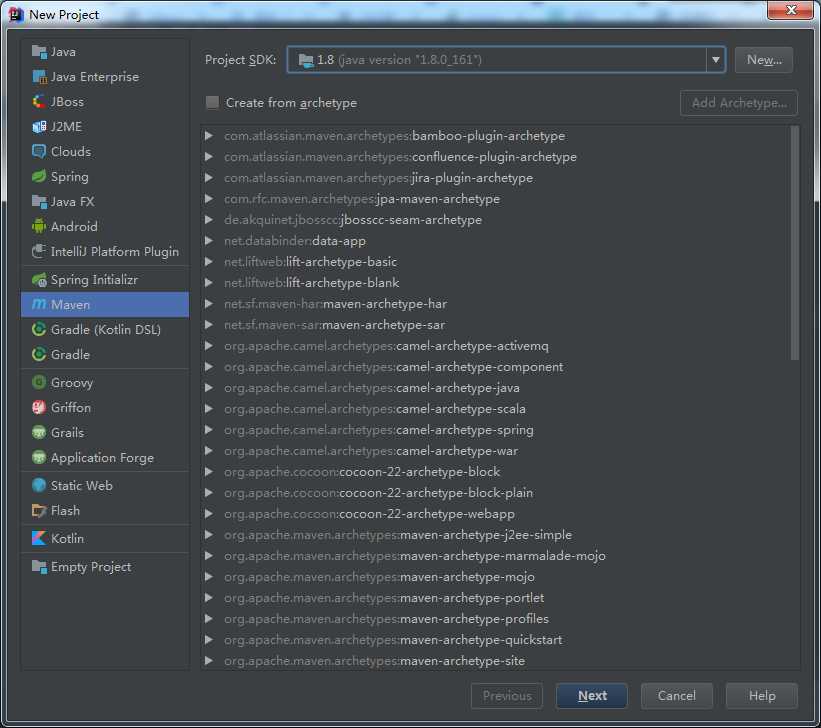Click the Empty Project folder icon

[39, 567]
